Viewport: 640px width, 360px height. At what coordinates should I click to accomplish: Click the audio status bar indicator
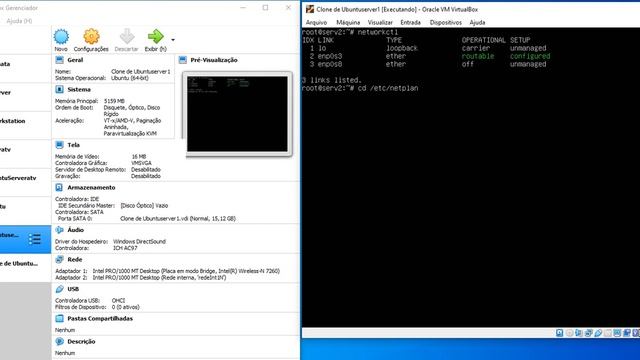coord(579,333)
